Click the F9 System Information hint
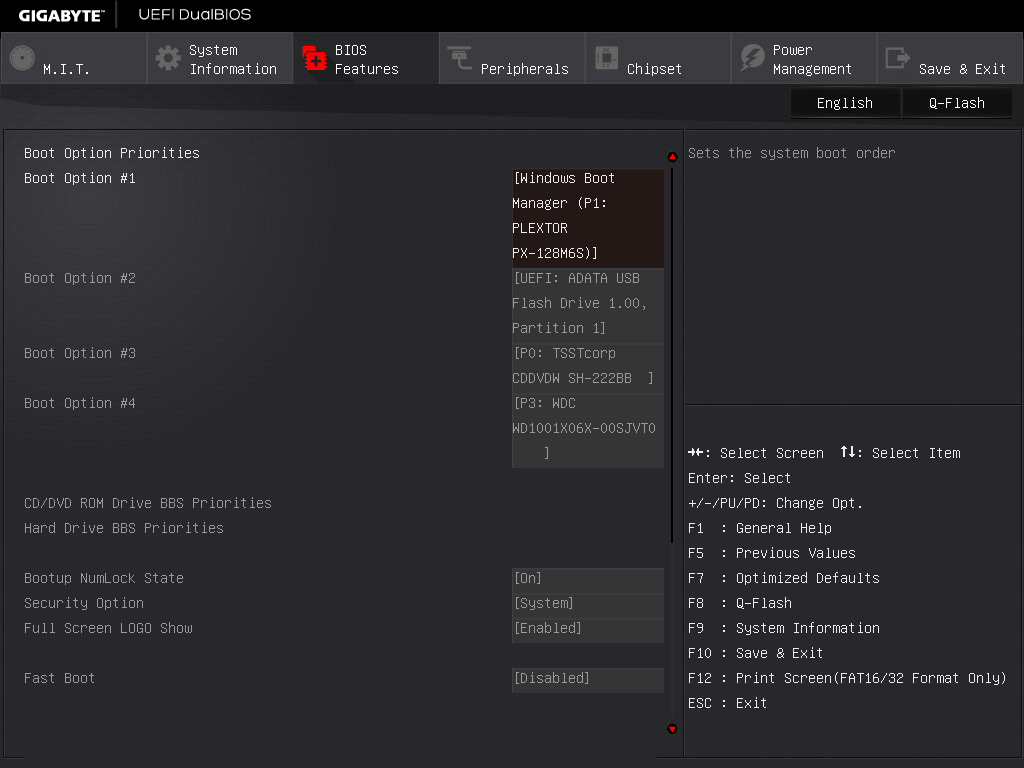The height and width of the screenshot is (768, 1024). pos(784,628)
